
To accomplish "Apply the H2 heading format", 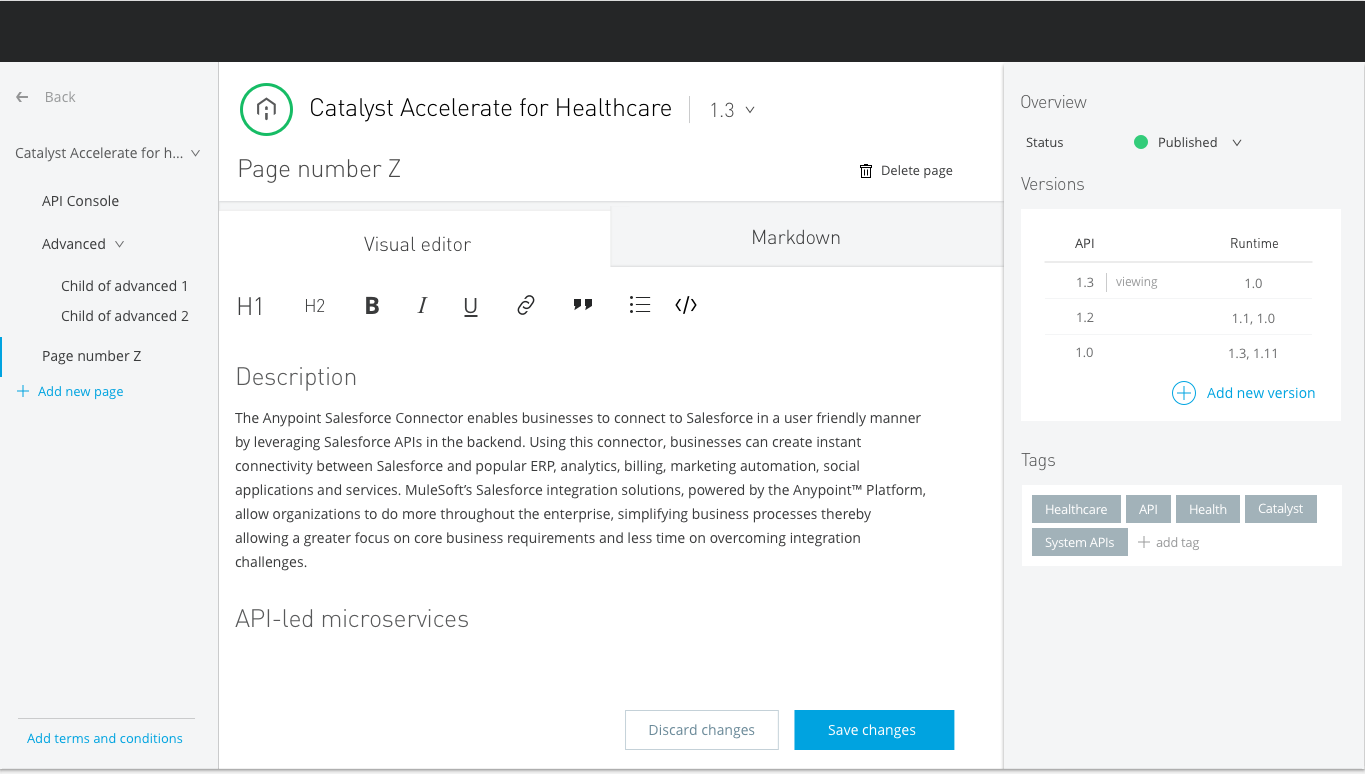I will [315, 306].
